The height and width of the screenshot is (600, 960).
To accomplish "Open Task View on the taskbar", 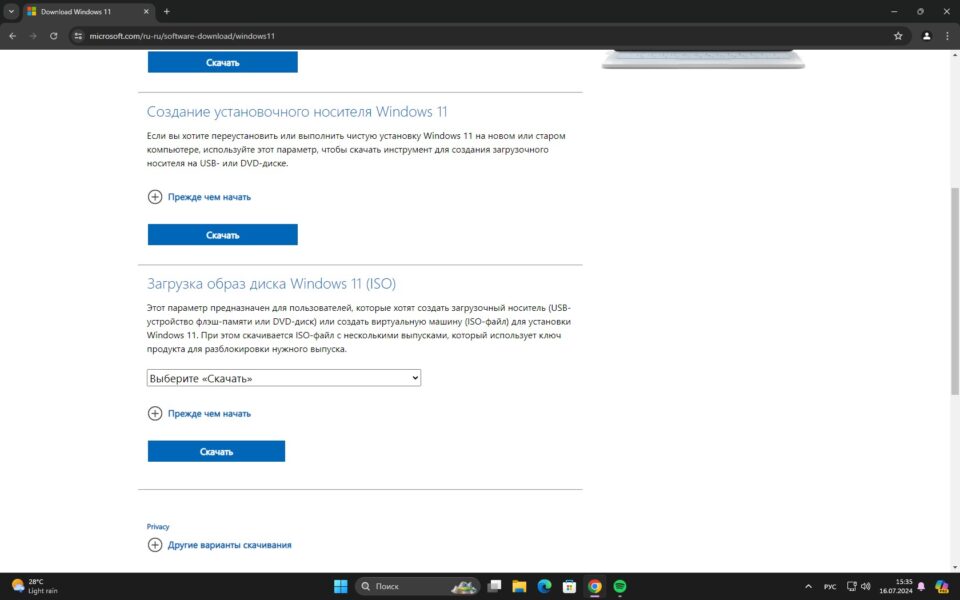I will (494, 586).
